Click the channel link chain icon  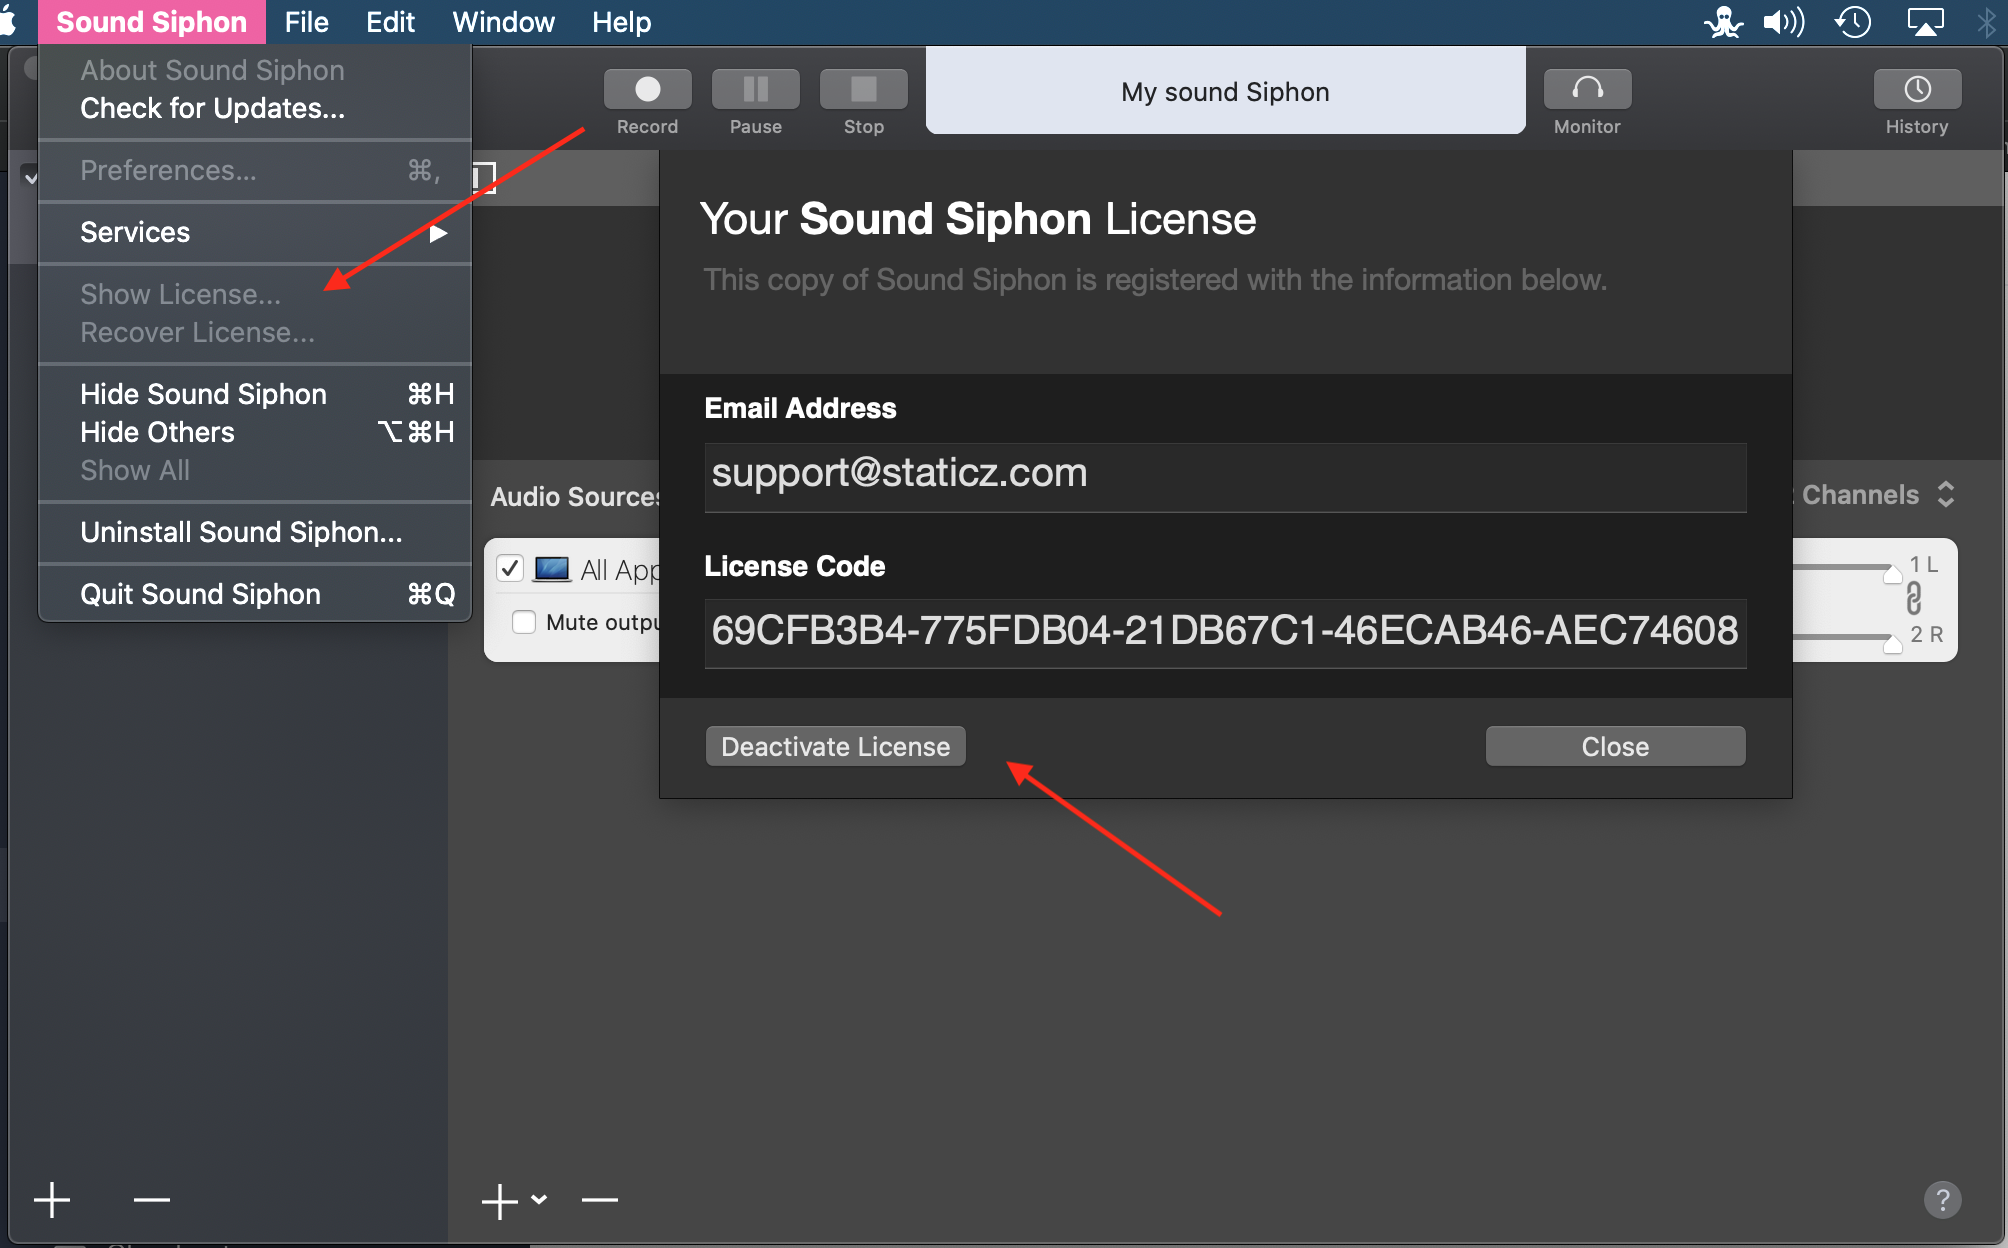(x=1913, y=599)
